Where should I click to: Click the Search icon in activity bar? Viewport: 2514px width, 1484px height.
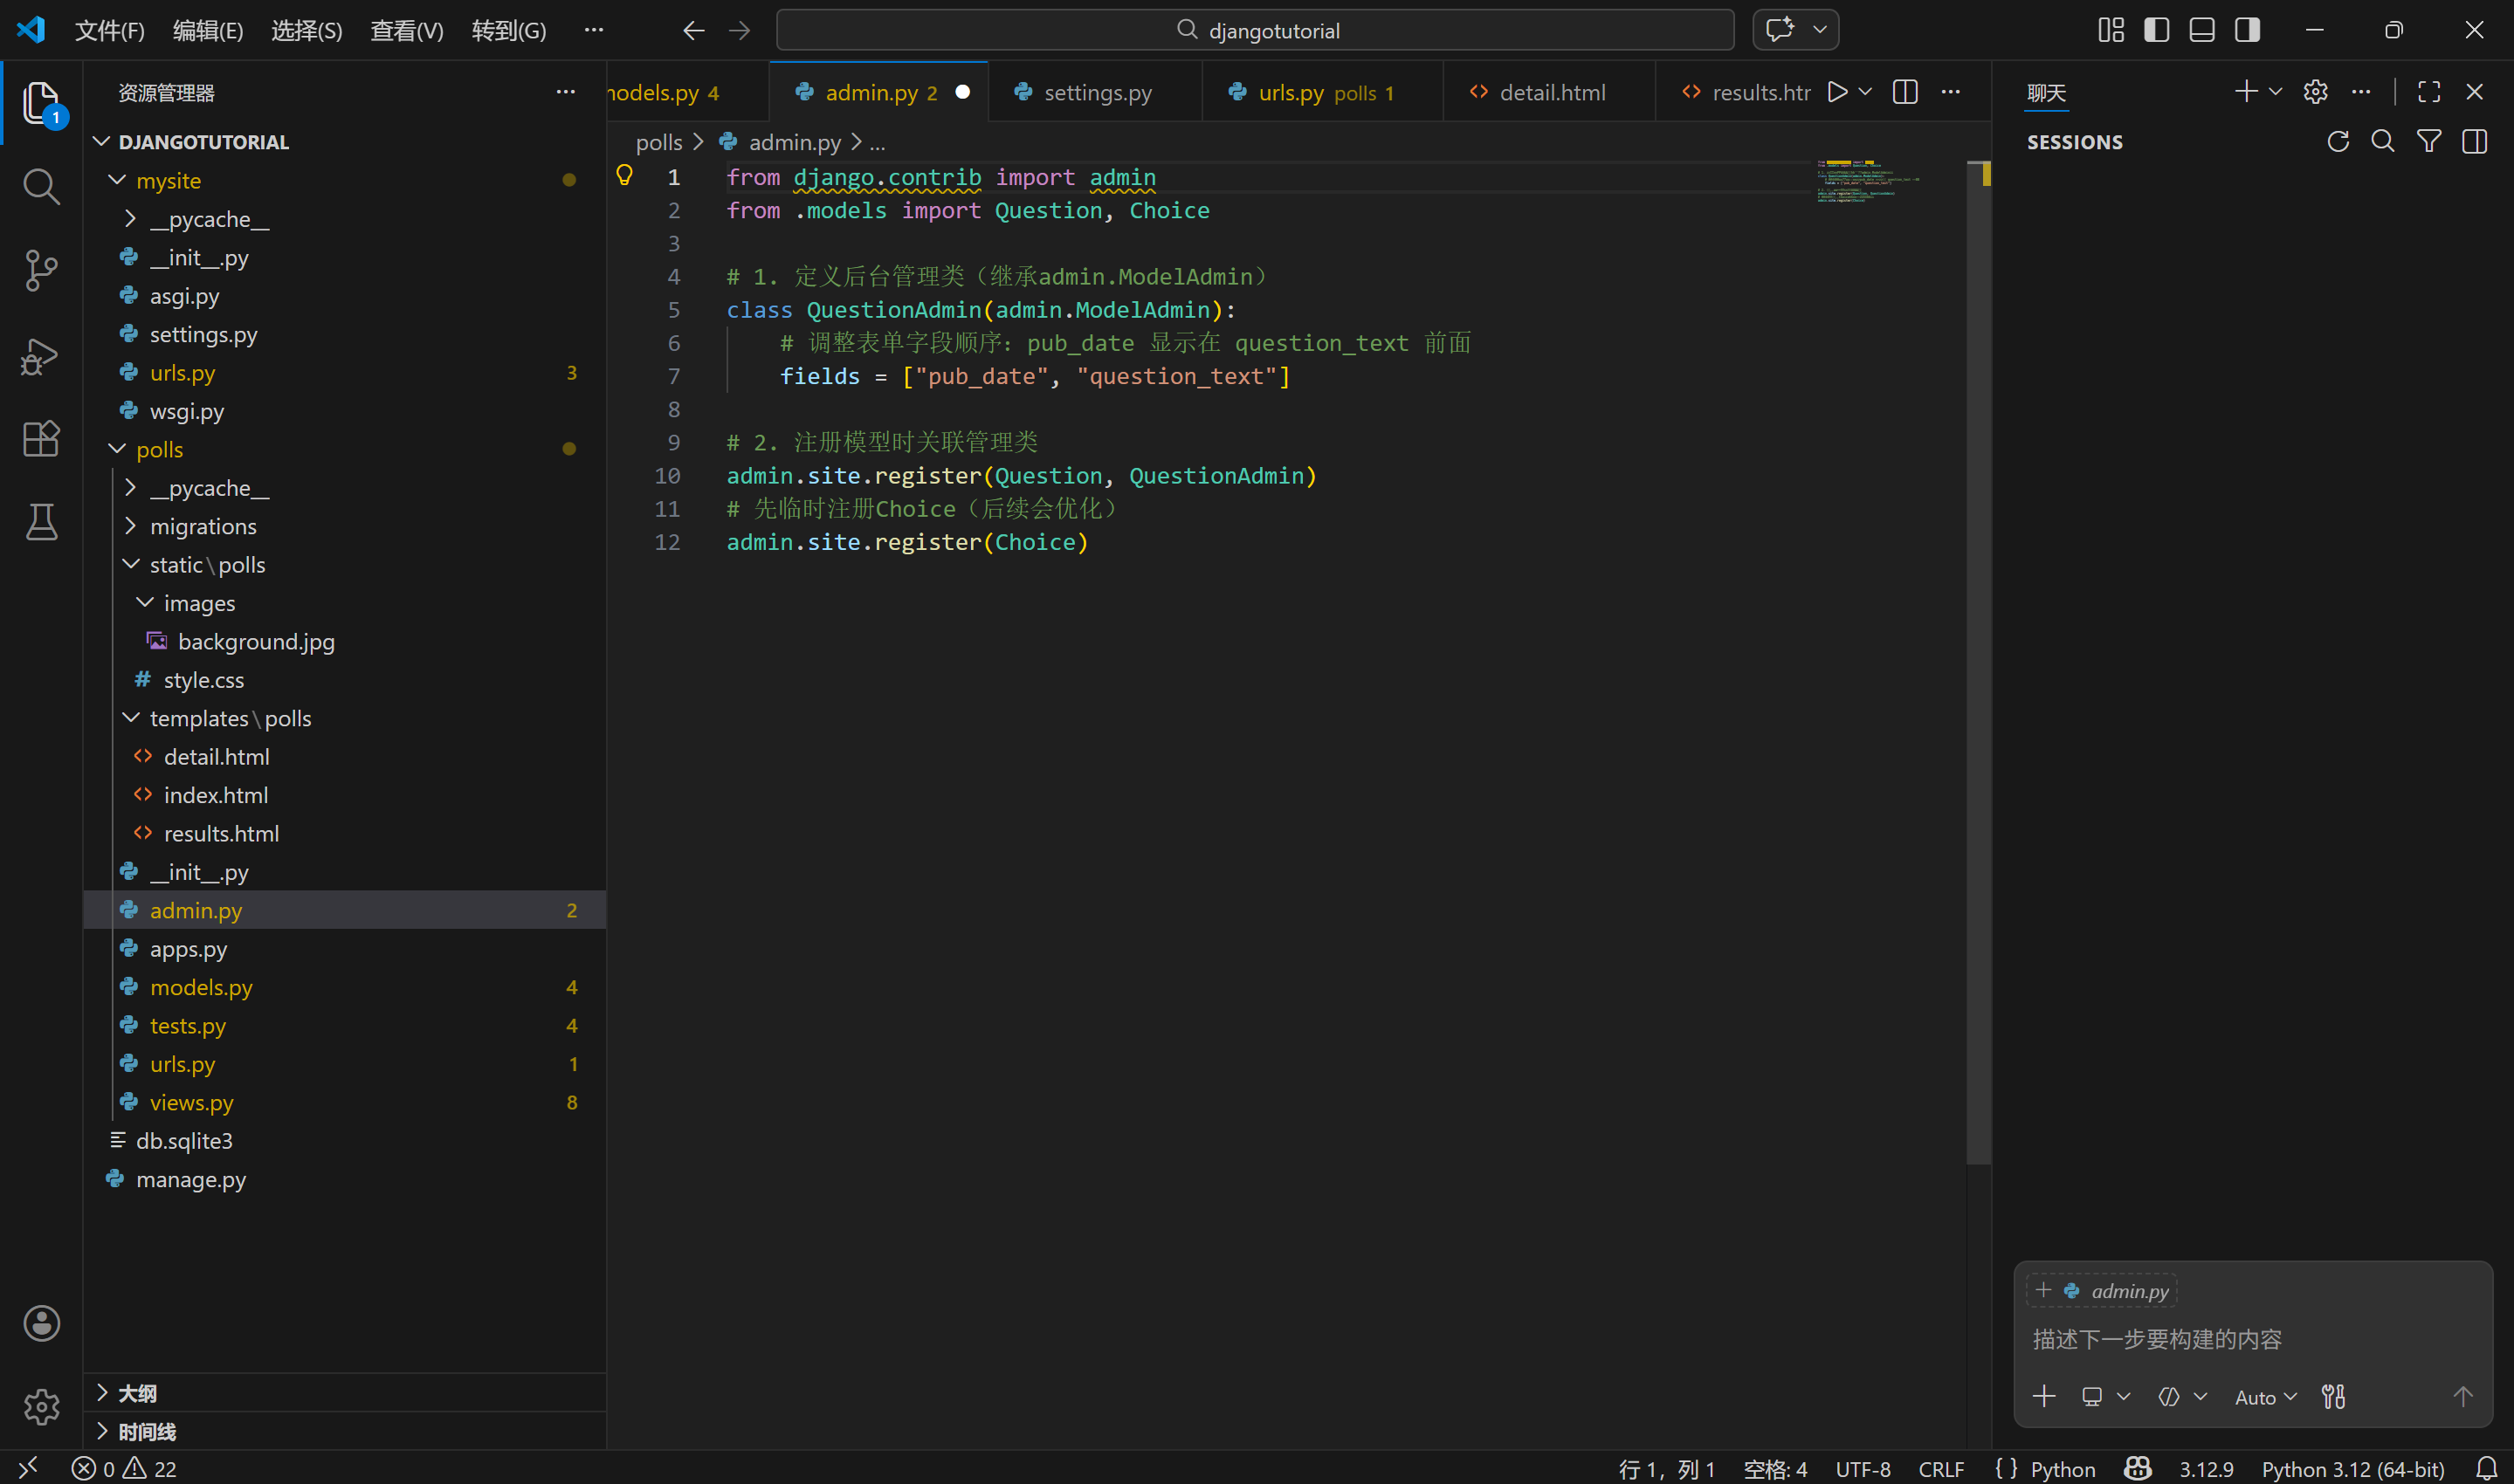(41, 186)
